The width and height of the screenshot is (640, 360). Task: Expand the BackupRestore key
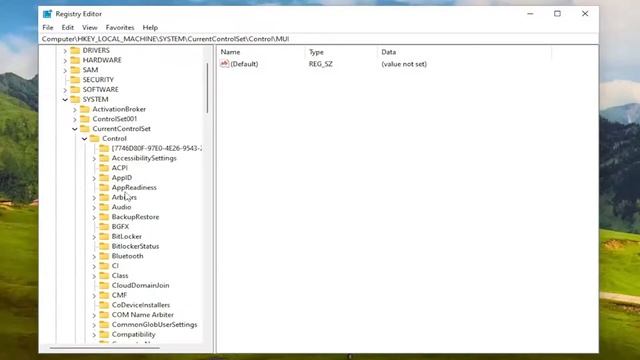(94, 217)
